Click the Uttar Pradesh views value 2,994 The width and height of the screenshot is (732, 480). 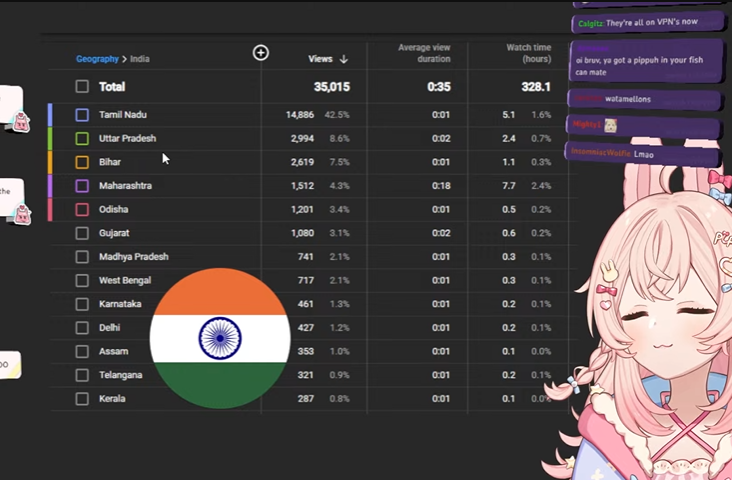pos(302,139)
